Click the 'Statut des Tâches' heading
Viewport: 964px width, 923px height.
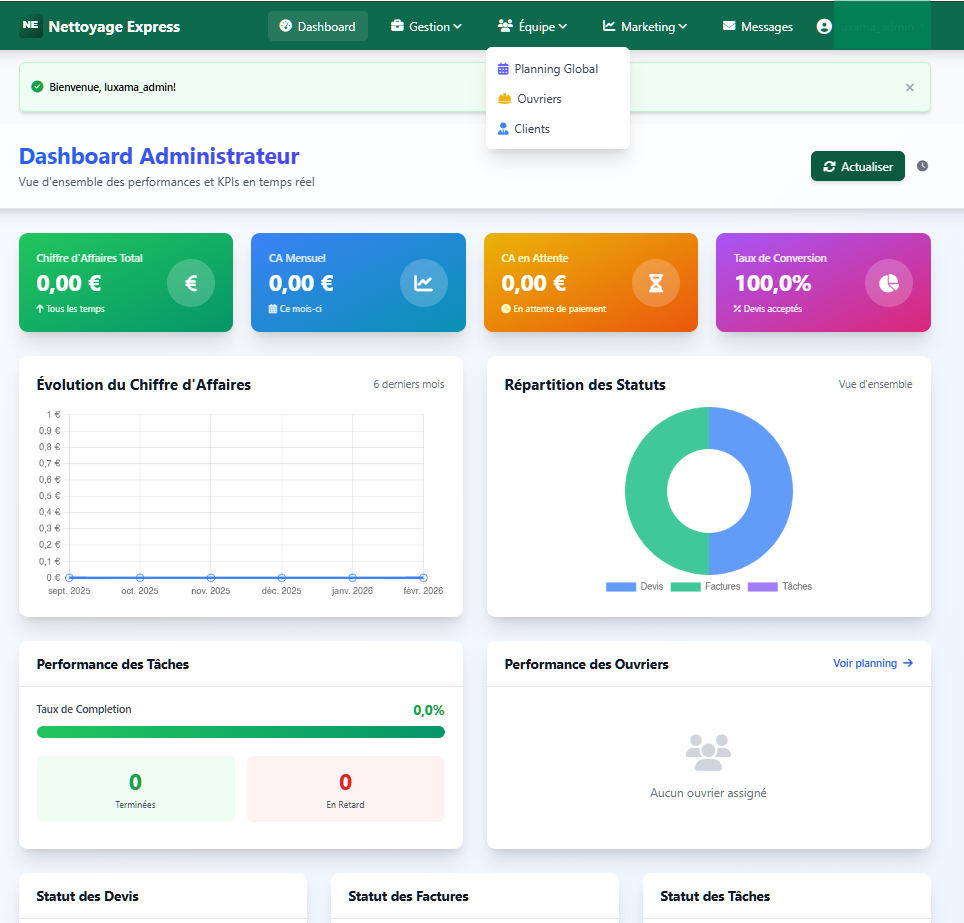(x=715, y=897)
